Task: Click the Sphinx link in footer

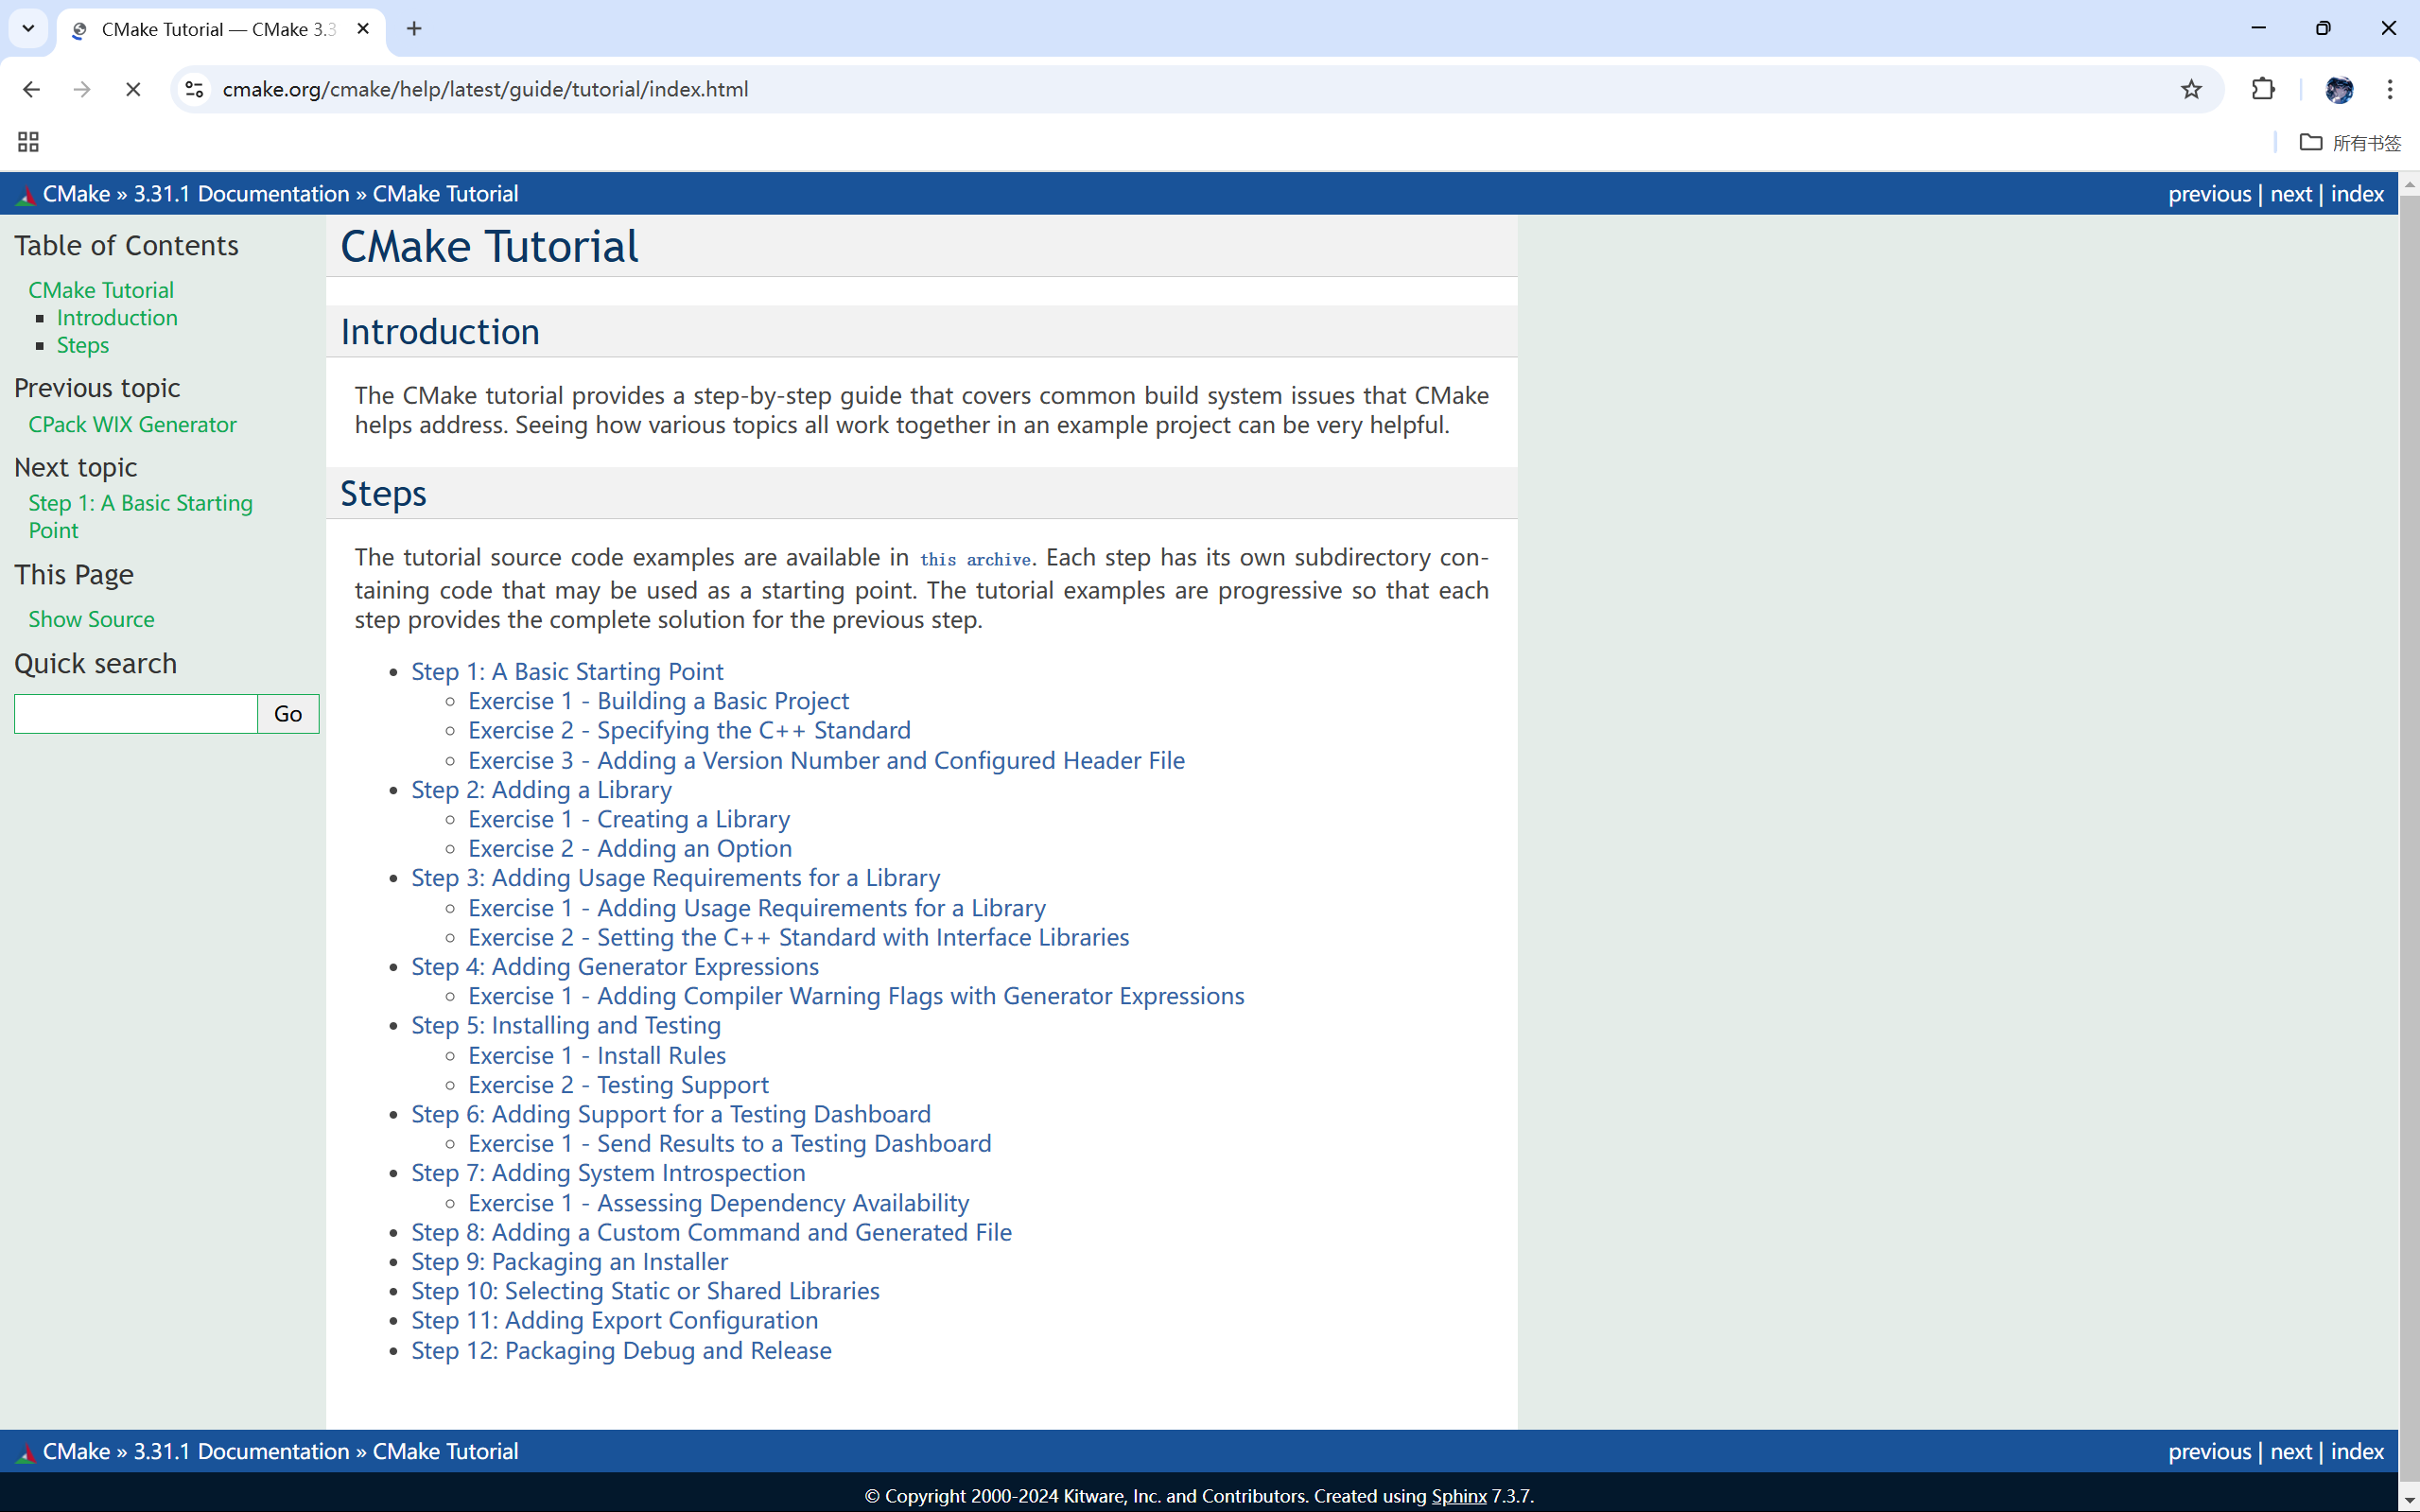Action: [x=1459, y=1496]
